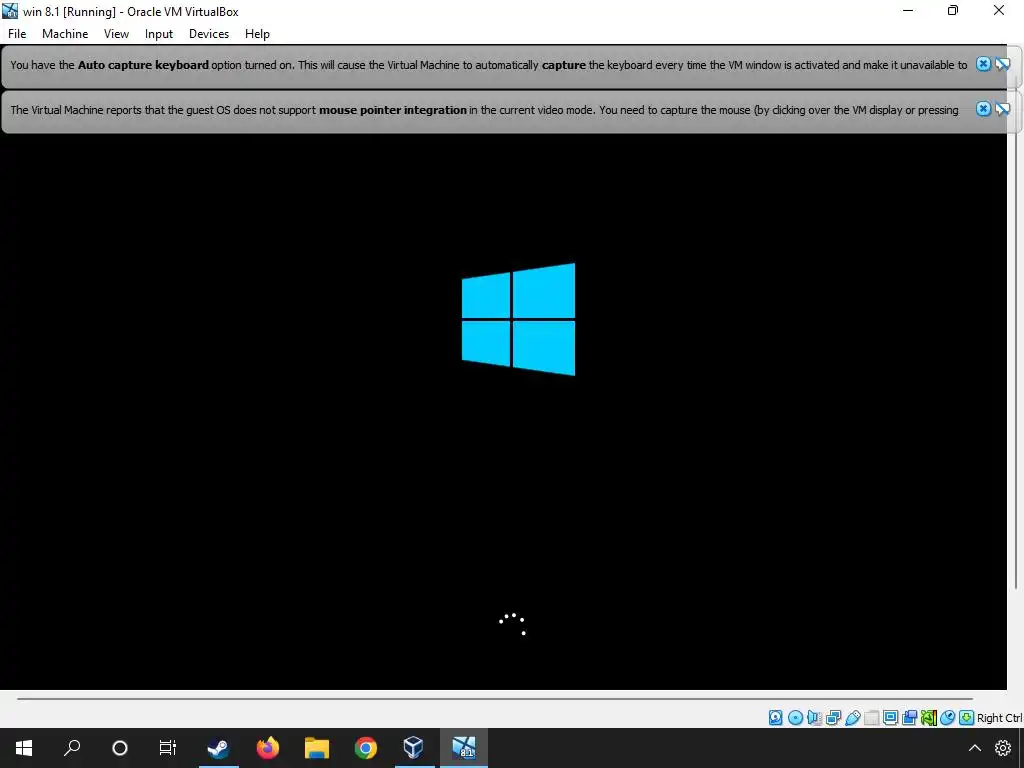The height and width of the screenshot is (768, 1024).
Task: Open Cortana from the taskbar
Action: 120,748
